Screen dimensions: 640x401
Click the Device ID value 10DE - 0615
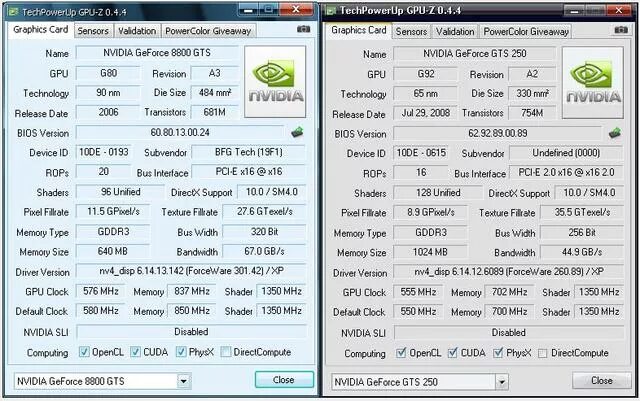tap(421, 153)
